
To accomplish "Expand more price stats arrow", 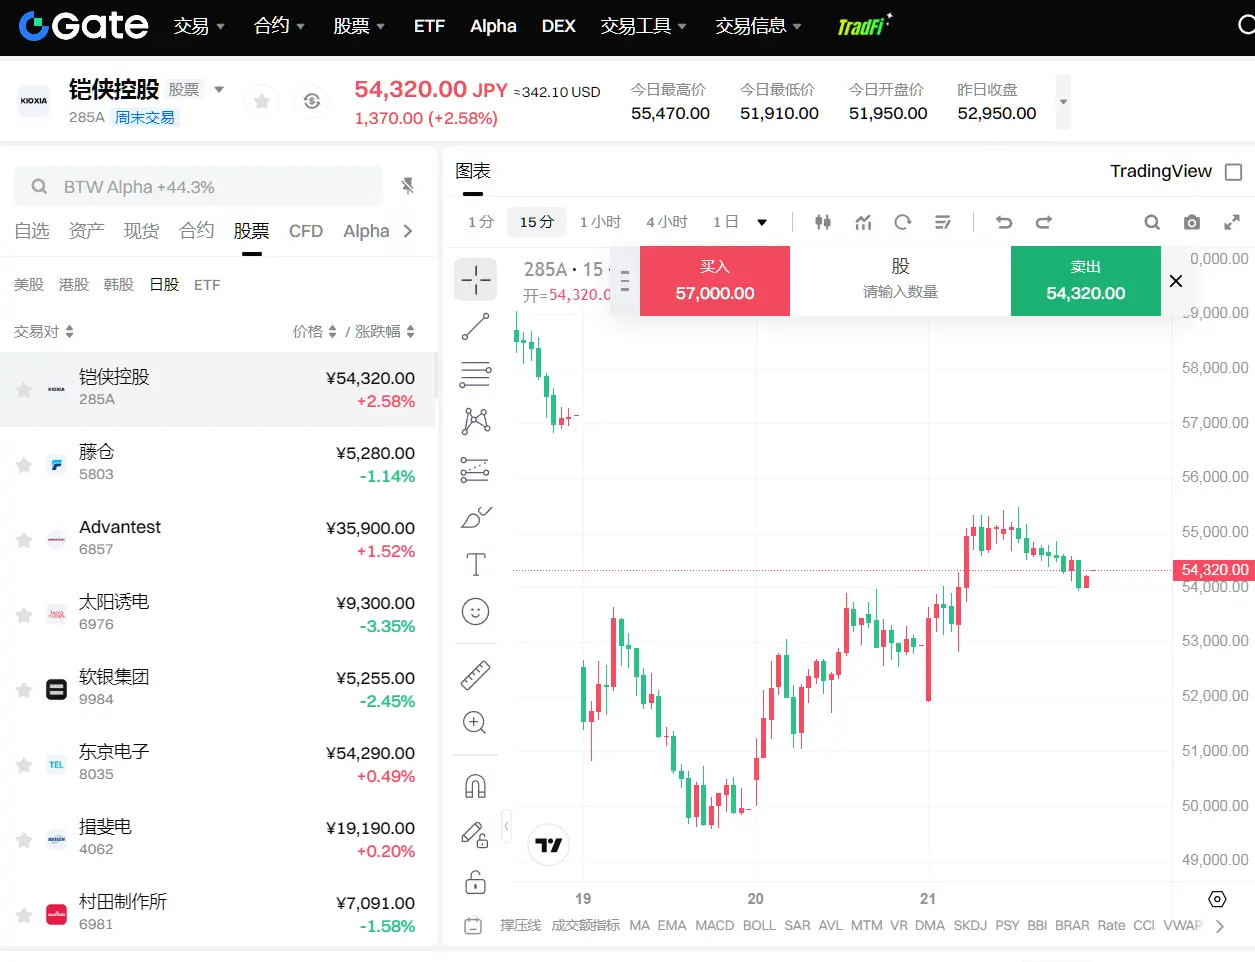I will tap(1063, 102).
